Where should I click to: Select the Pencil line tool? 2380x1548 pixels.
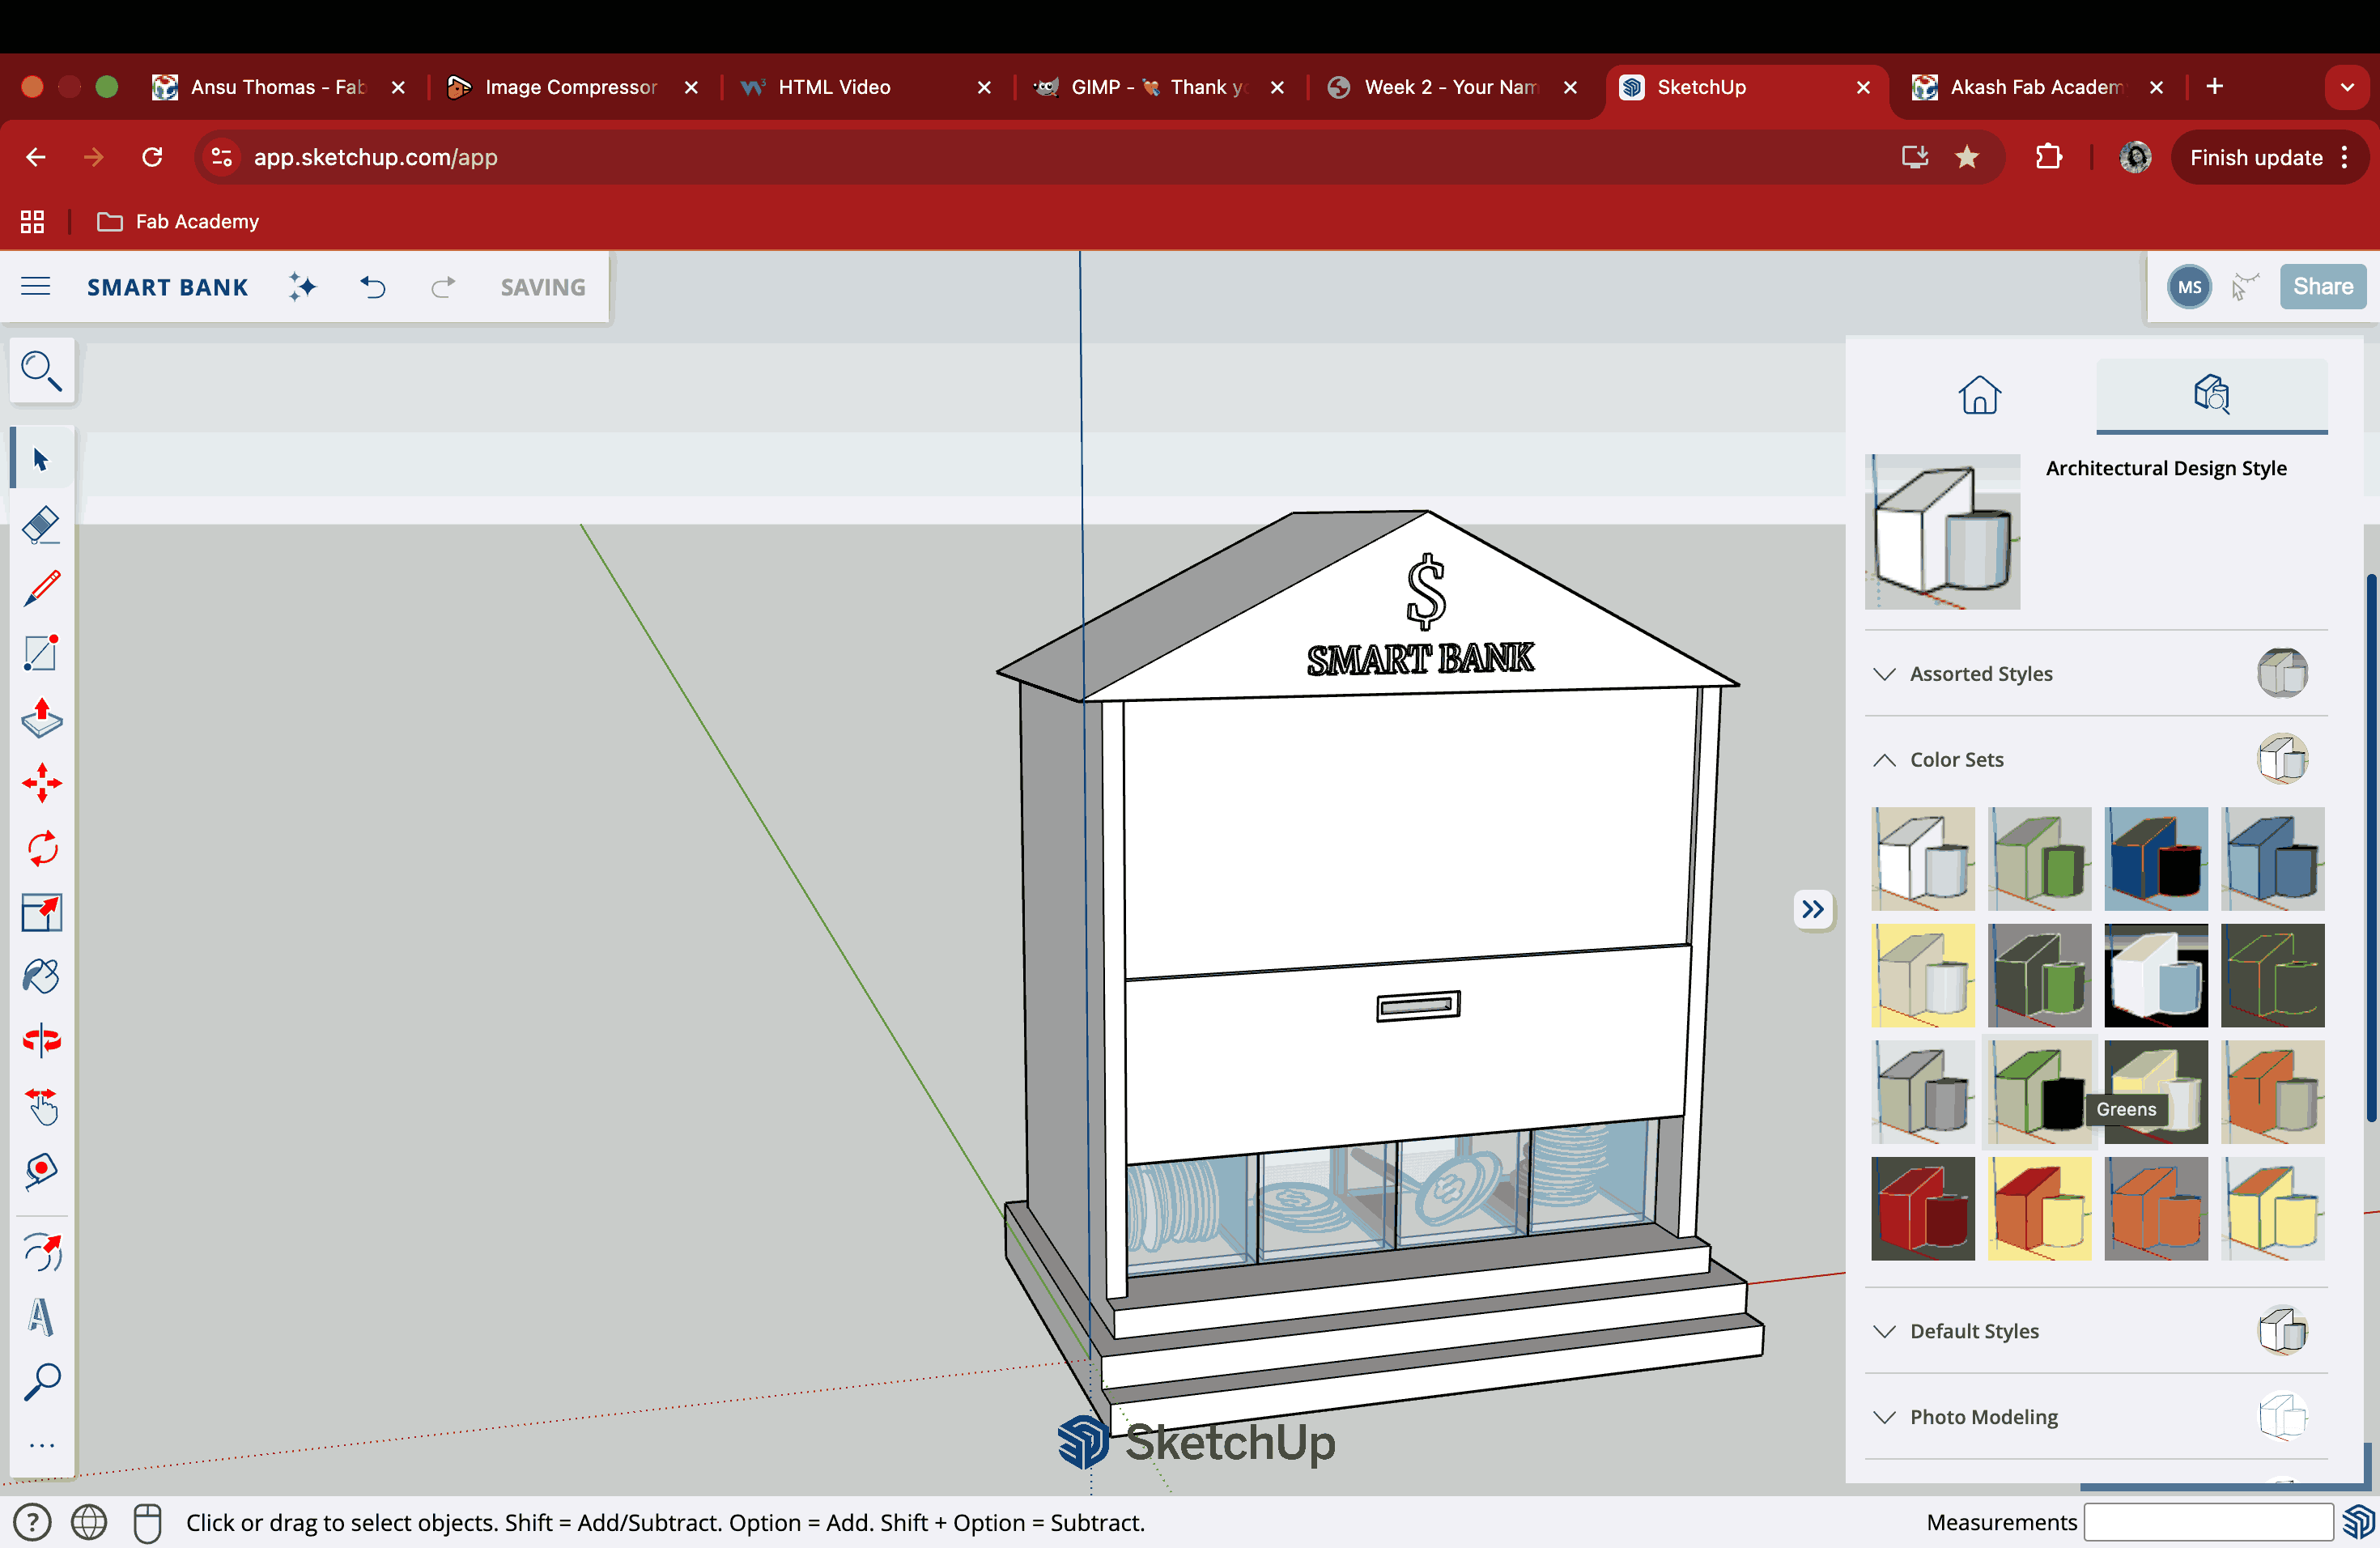pyautogui.click(x=41, y=589)
